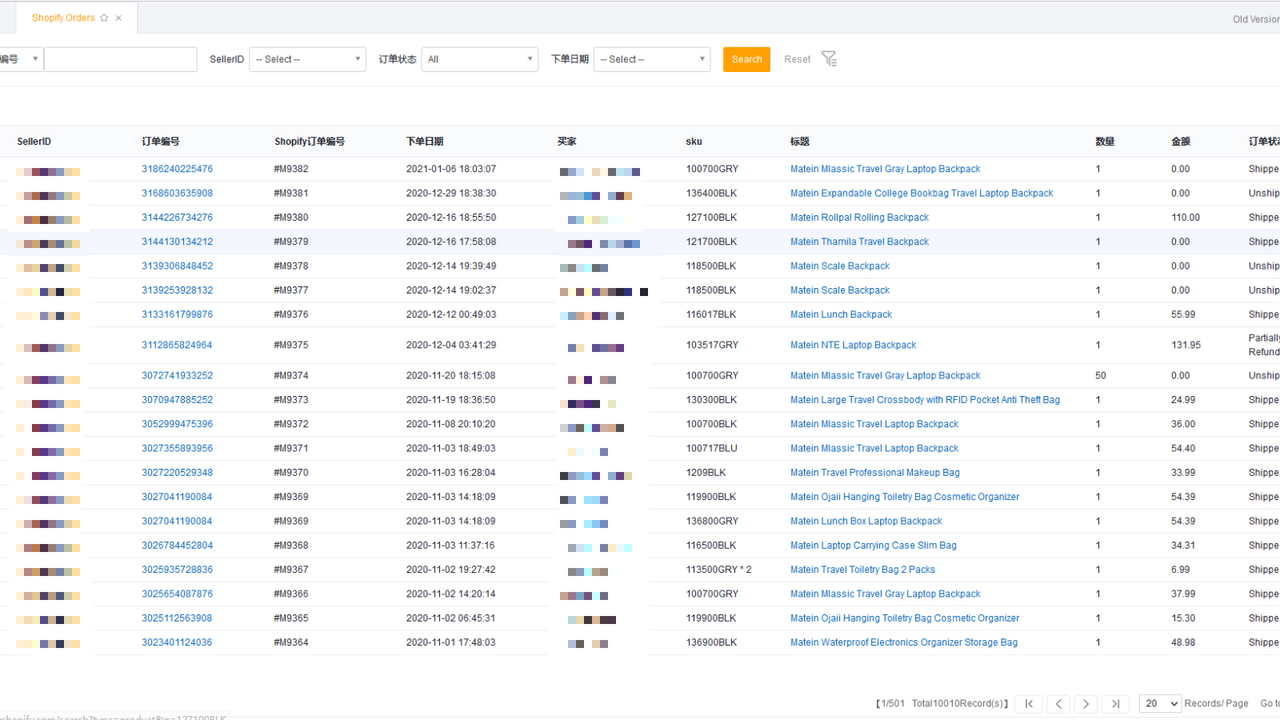Click the star icon on Shopify Orders tab

(105, 18)
